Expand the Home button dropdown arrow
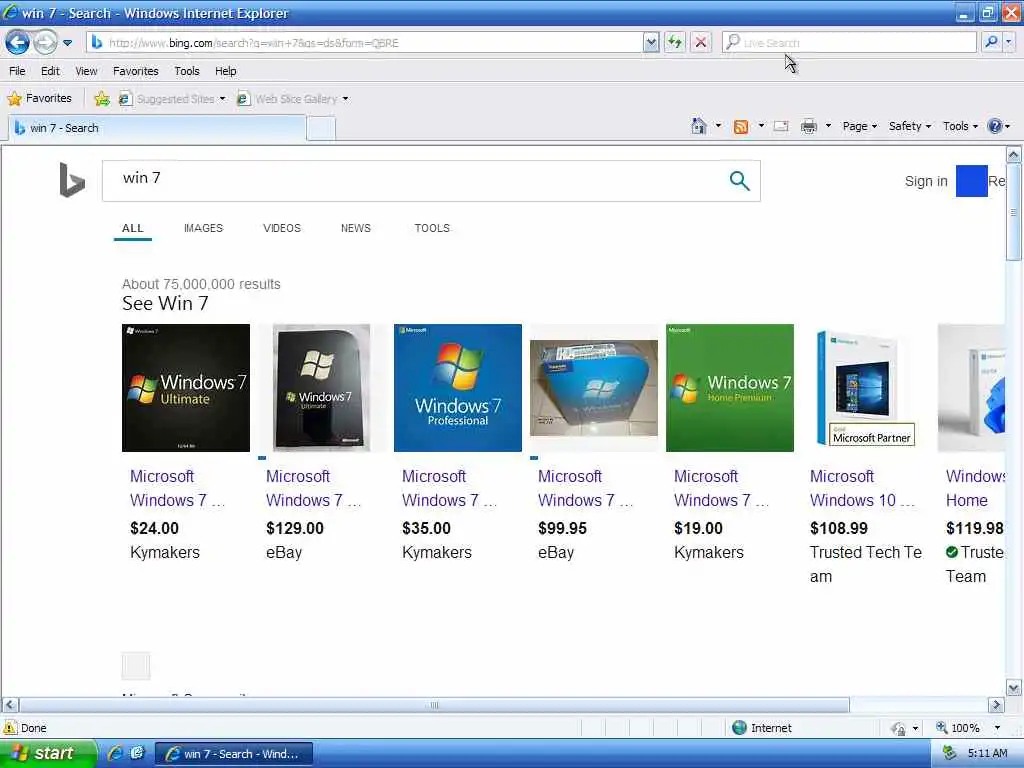This screenshot has height=768, width=1024. pyautogui.click(x=718, y=125)
